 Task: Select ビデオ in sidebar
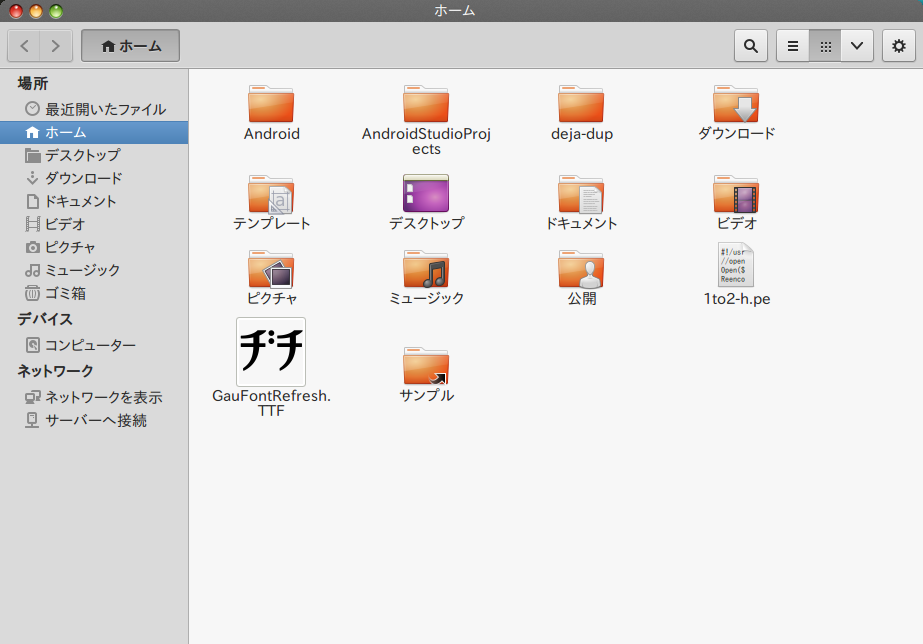[x=94, y=224]
